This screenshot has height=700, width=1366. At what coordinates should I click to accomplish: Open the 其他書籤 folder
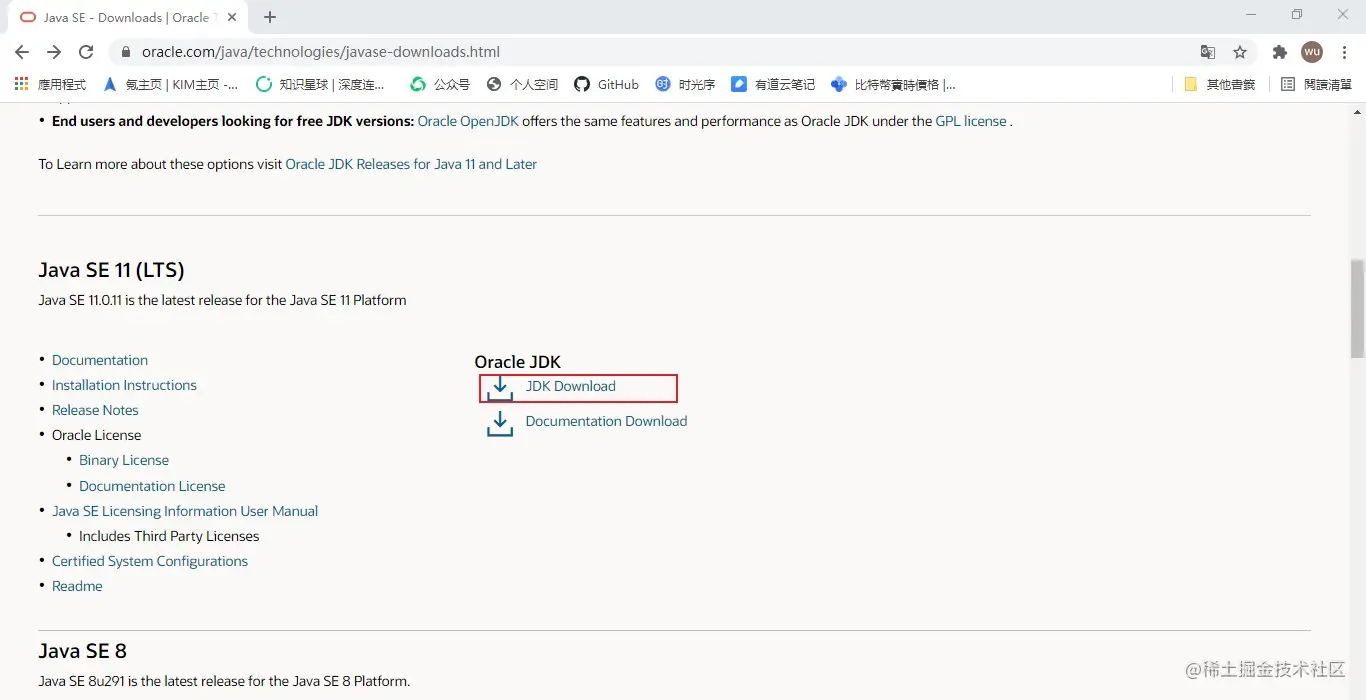1219,84
